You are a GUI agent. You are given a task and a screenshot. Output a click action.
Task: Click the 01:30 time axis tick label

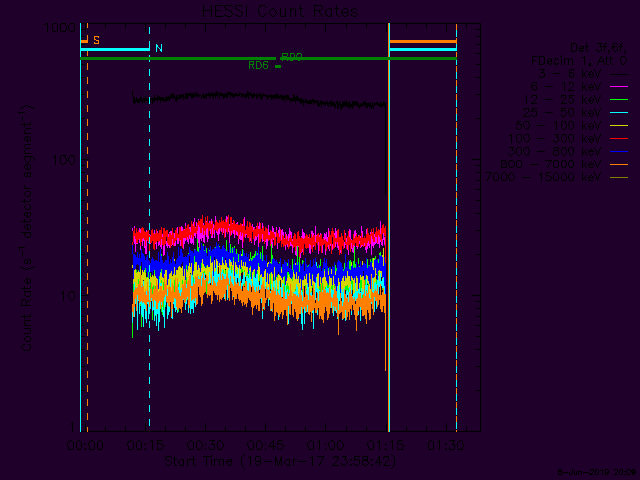445,445
